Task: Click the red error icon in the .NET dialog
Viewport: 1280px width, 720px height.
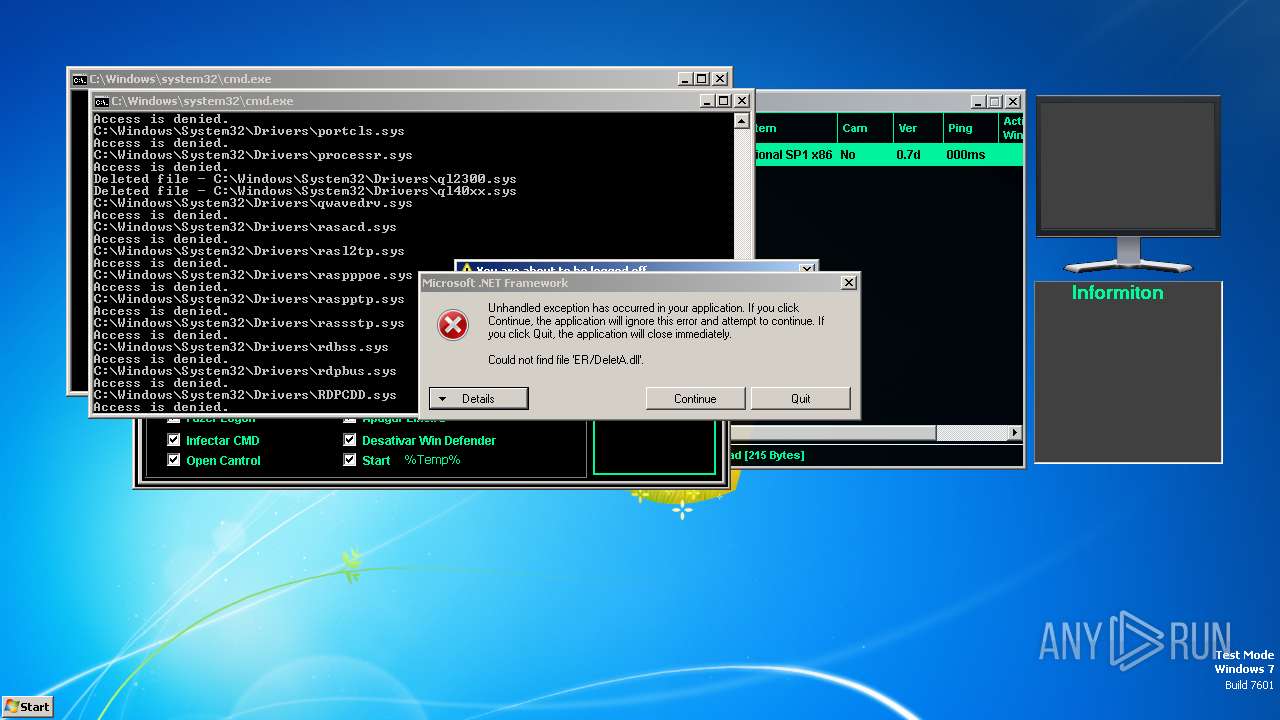Action: click(453, 324)
